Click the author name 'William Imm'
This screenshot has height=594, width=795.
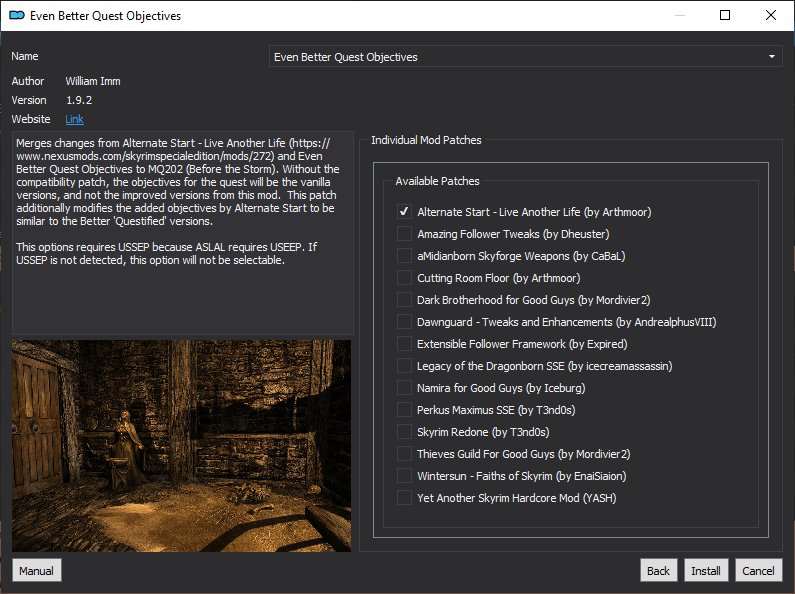93,81
